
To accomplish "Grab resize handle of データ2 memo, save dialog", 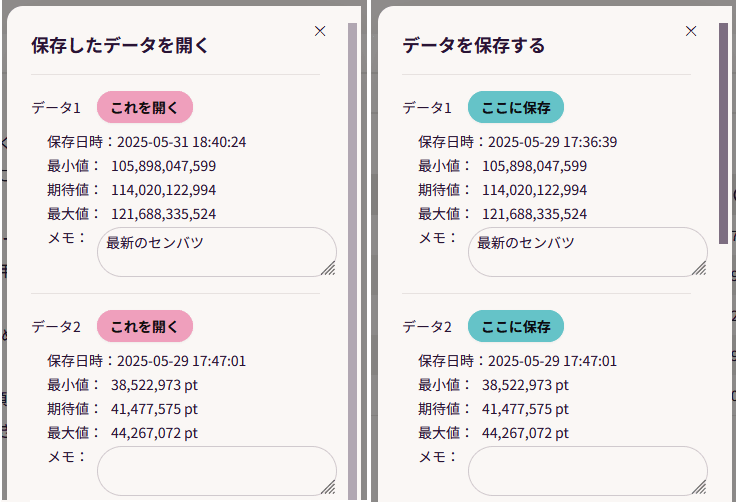I will point(699,487).
